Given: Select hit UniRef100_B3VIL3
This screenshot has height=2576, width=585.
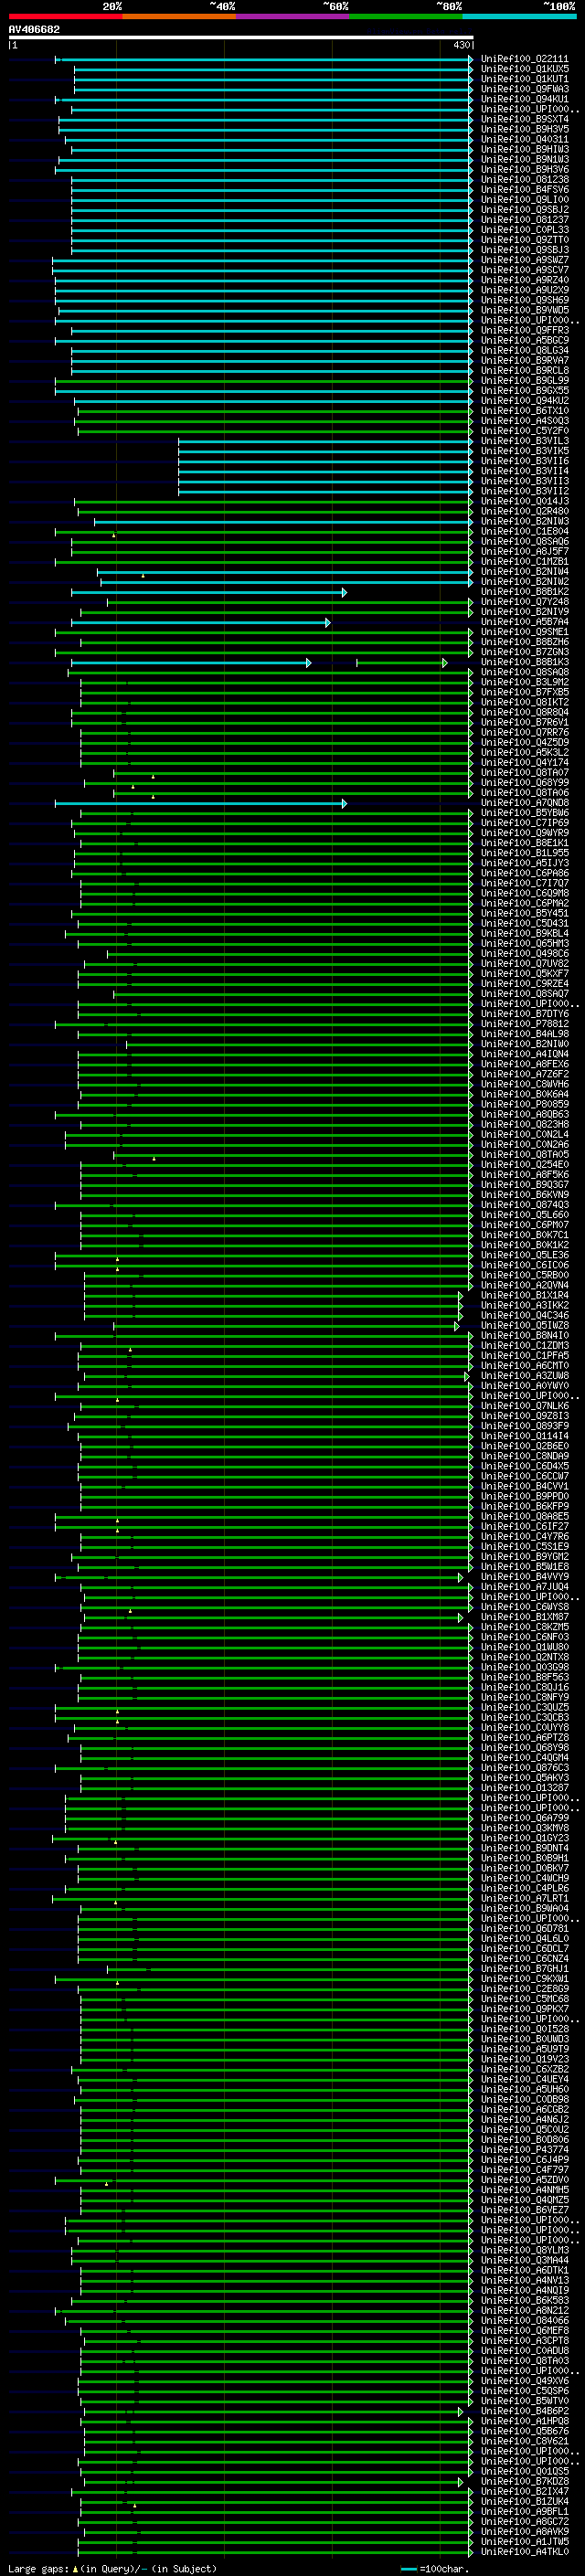Looking at the screenshot, I should click(x=525, y=441).
